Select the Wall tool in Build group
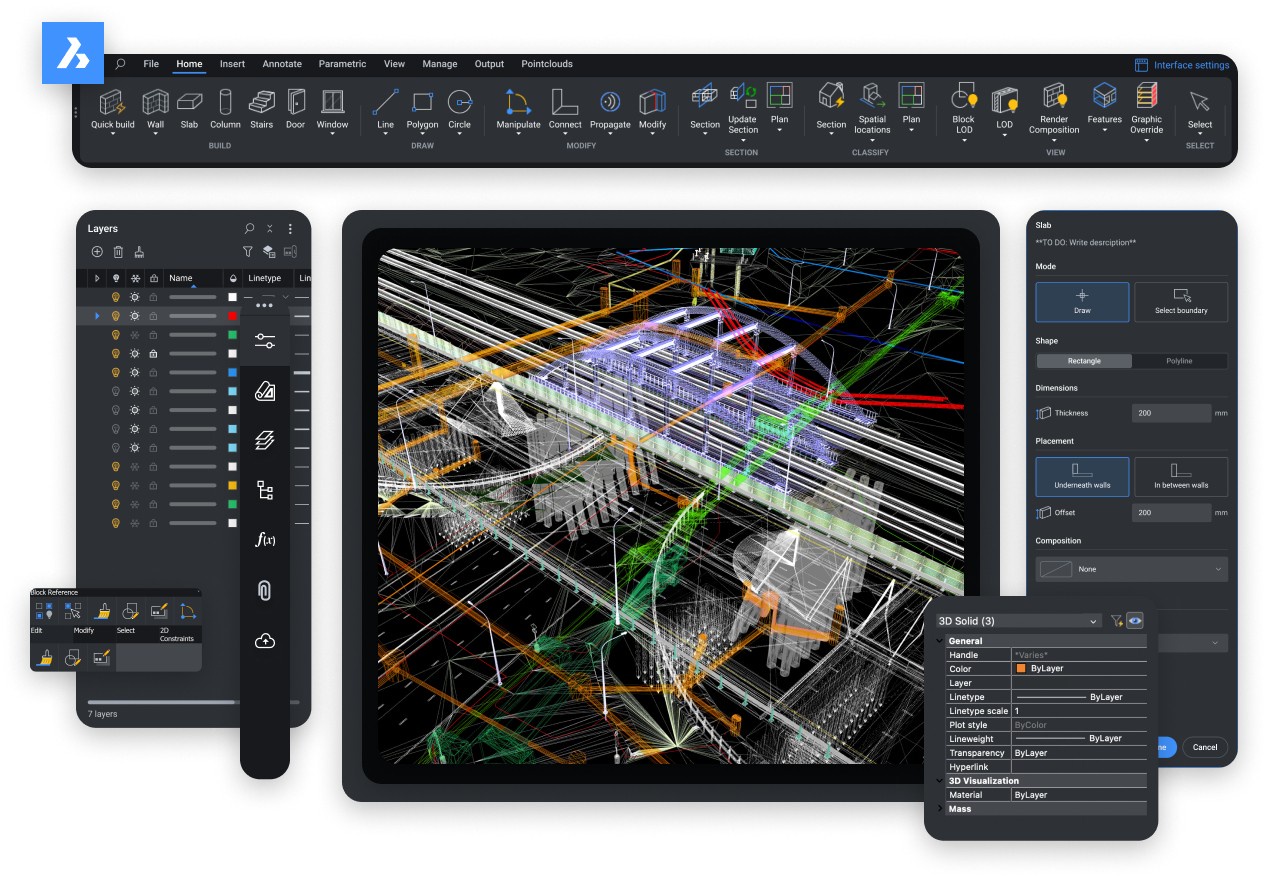Screen dimensions: 1268x879 155,108
